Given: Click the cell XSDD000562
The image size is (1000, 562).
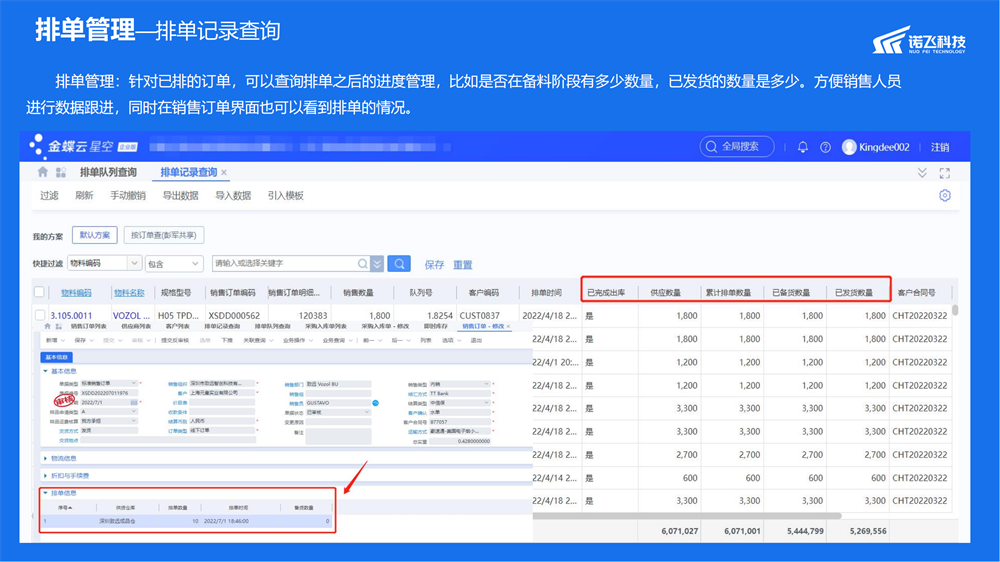Looking at the screenshot, I should 234,315.
